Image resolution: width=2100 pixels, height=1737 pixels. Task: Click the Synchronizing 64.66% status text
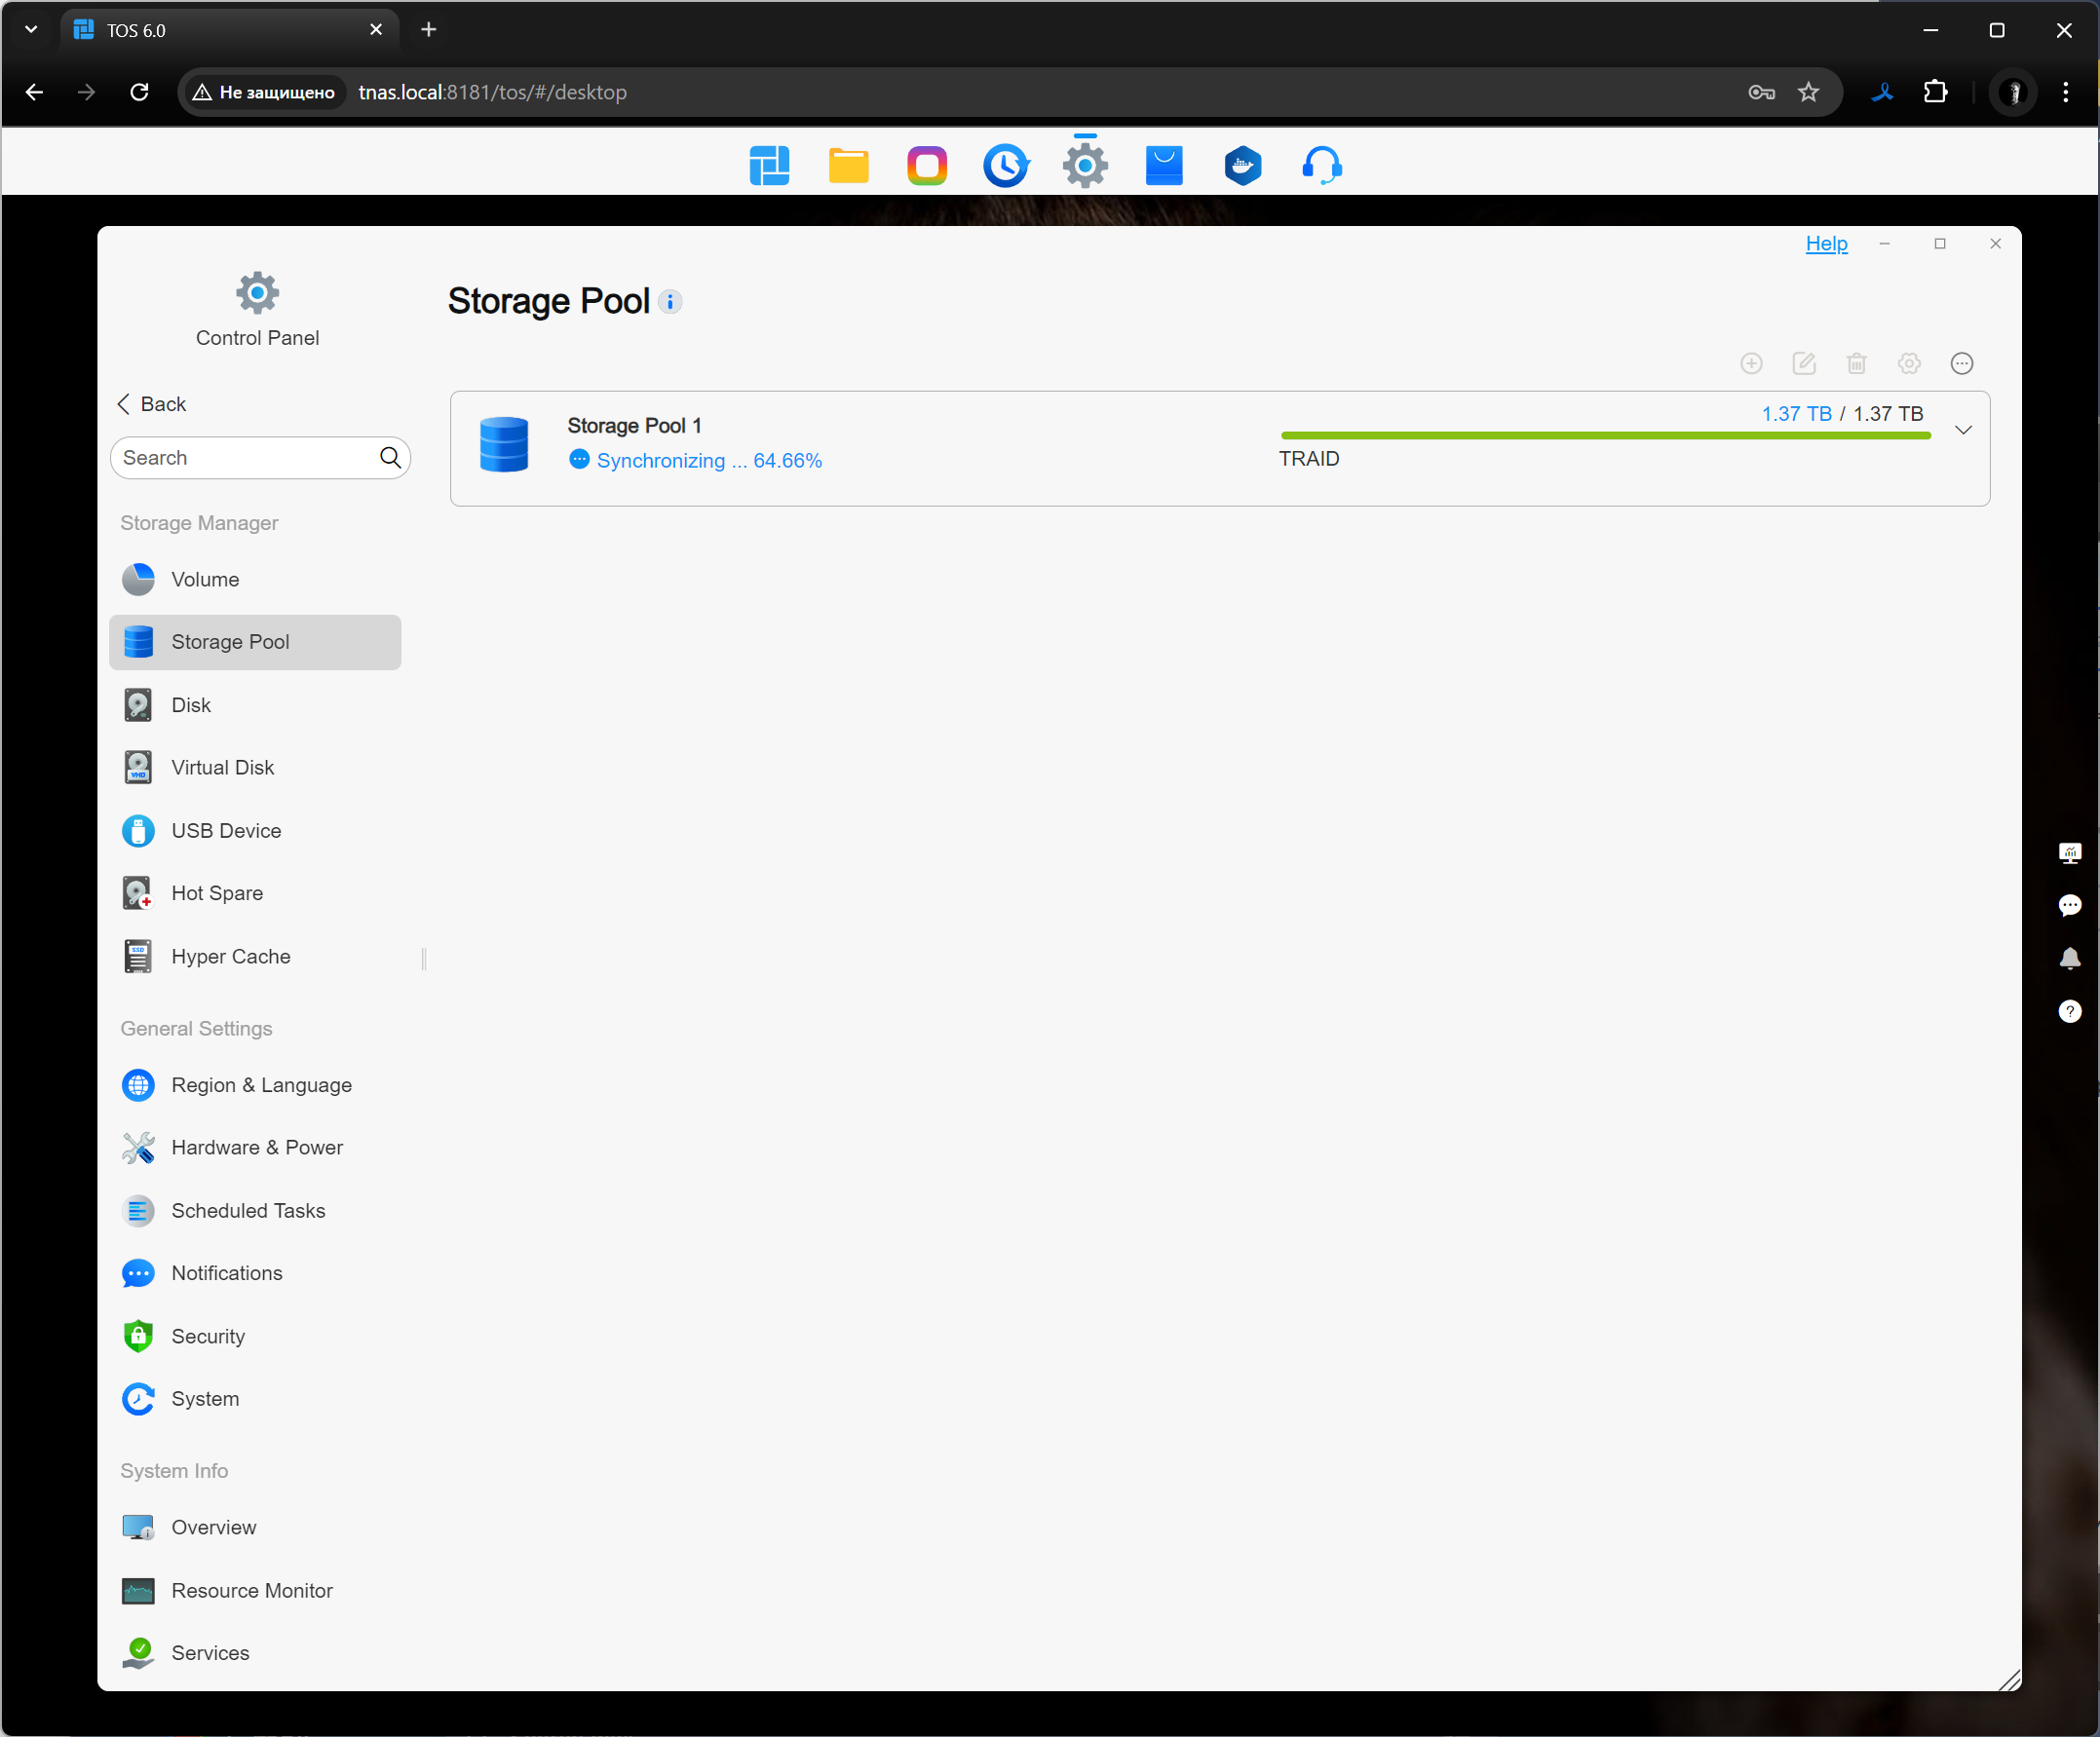(709, 460)
